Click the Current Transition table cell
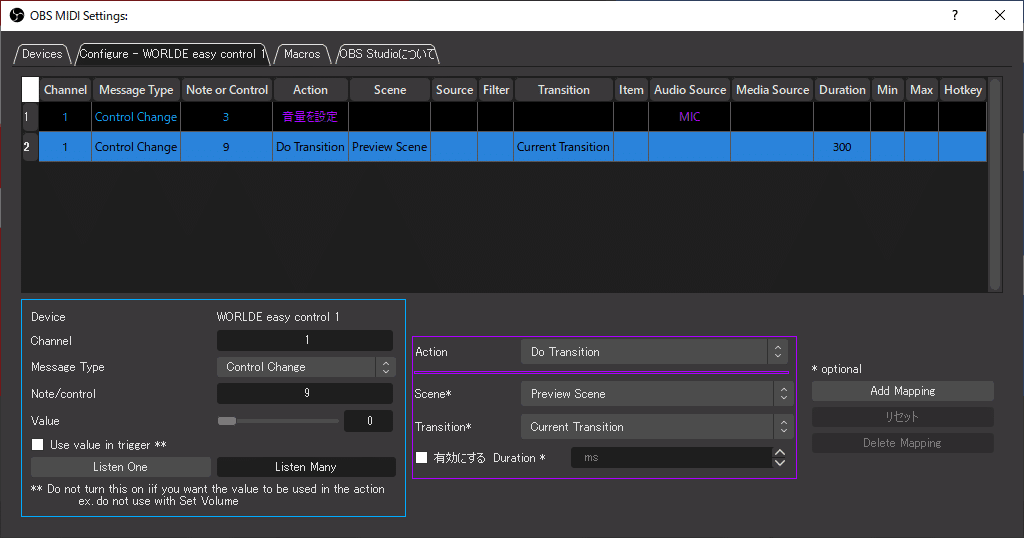Viewport: 1024px width, 538px height. point(564,147)
